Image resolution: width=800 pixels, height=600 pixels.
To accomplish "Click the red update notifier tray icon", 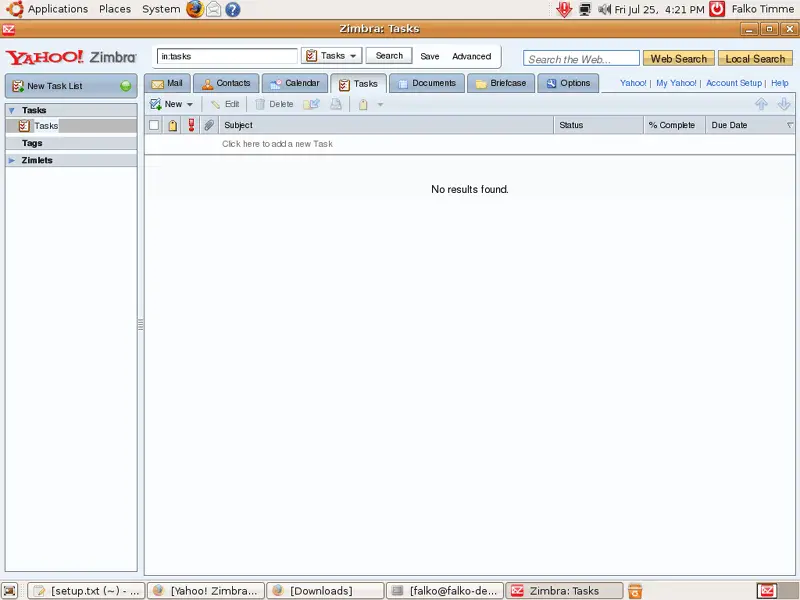I will tap(564, 9).
